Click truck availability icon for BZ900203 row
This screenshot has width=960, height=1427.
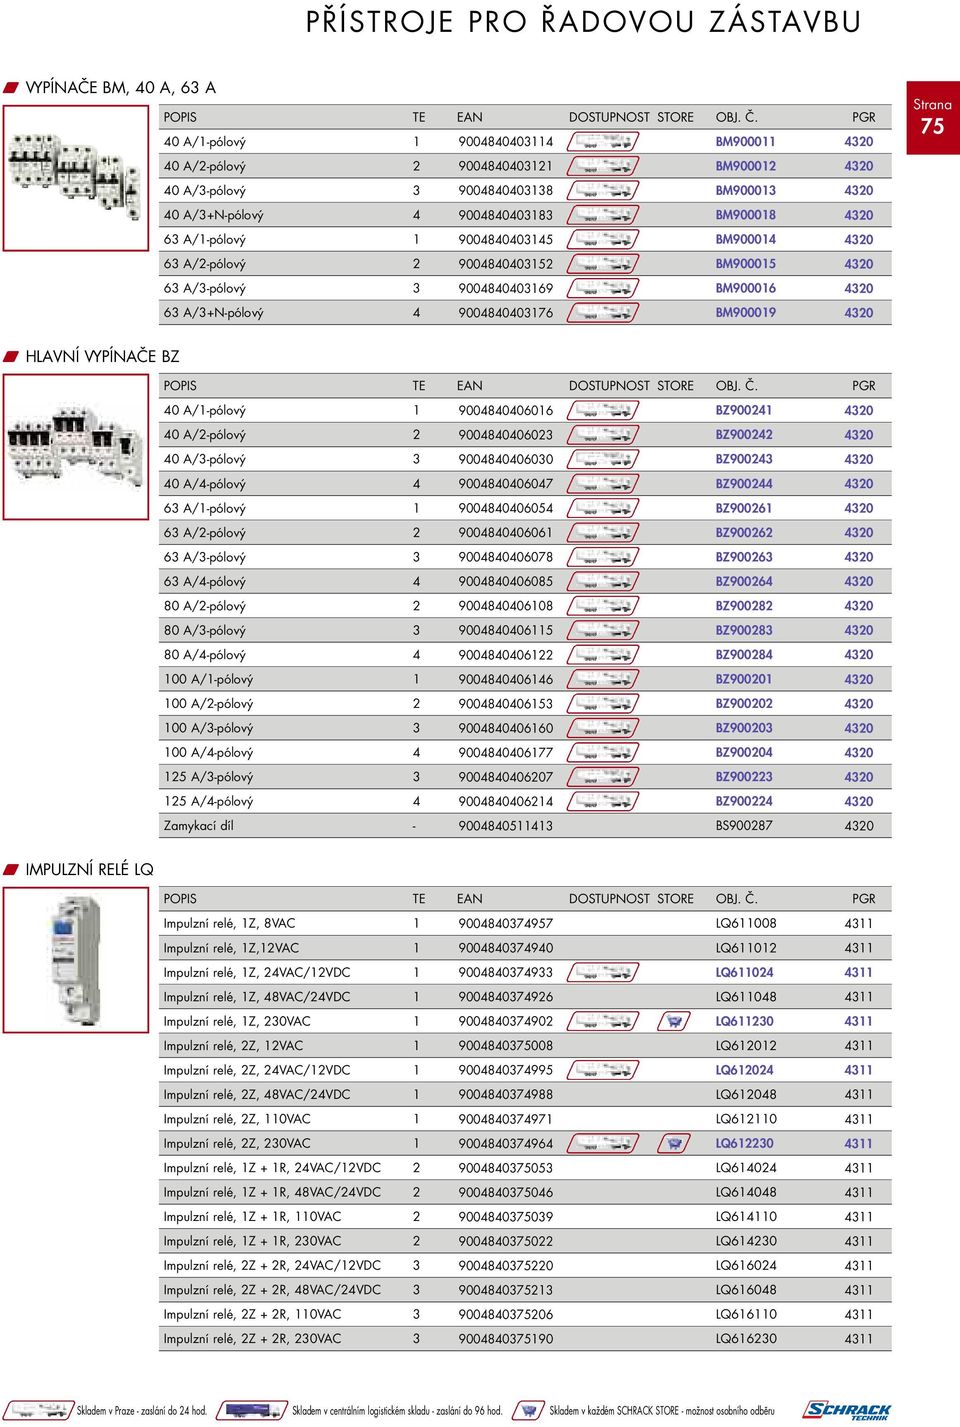click(x=603, y=728)
